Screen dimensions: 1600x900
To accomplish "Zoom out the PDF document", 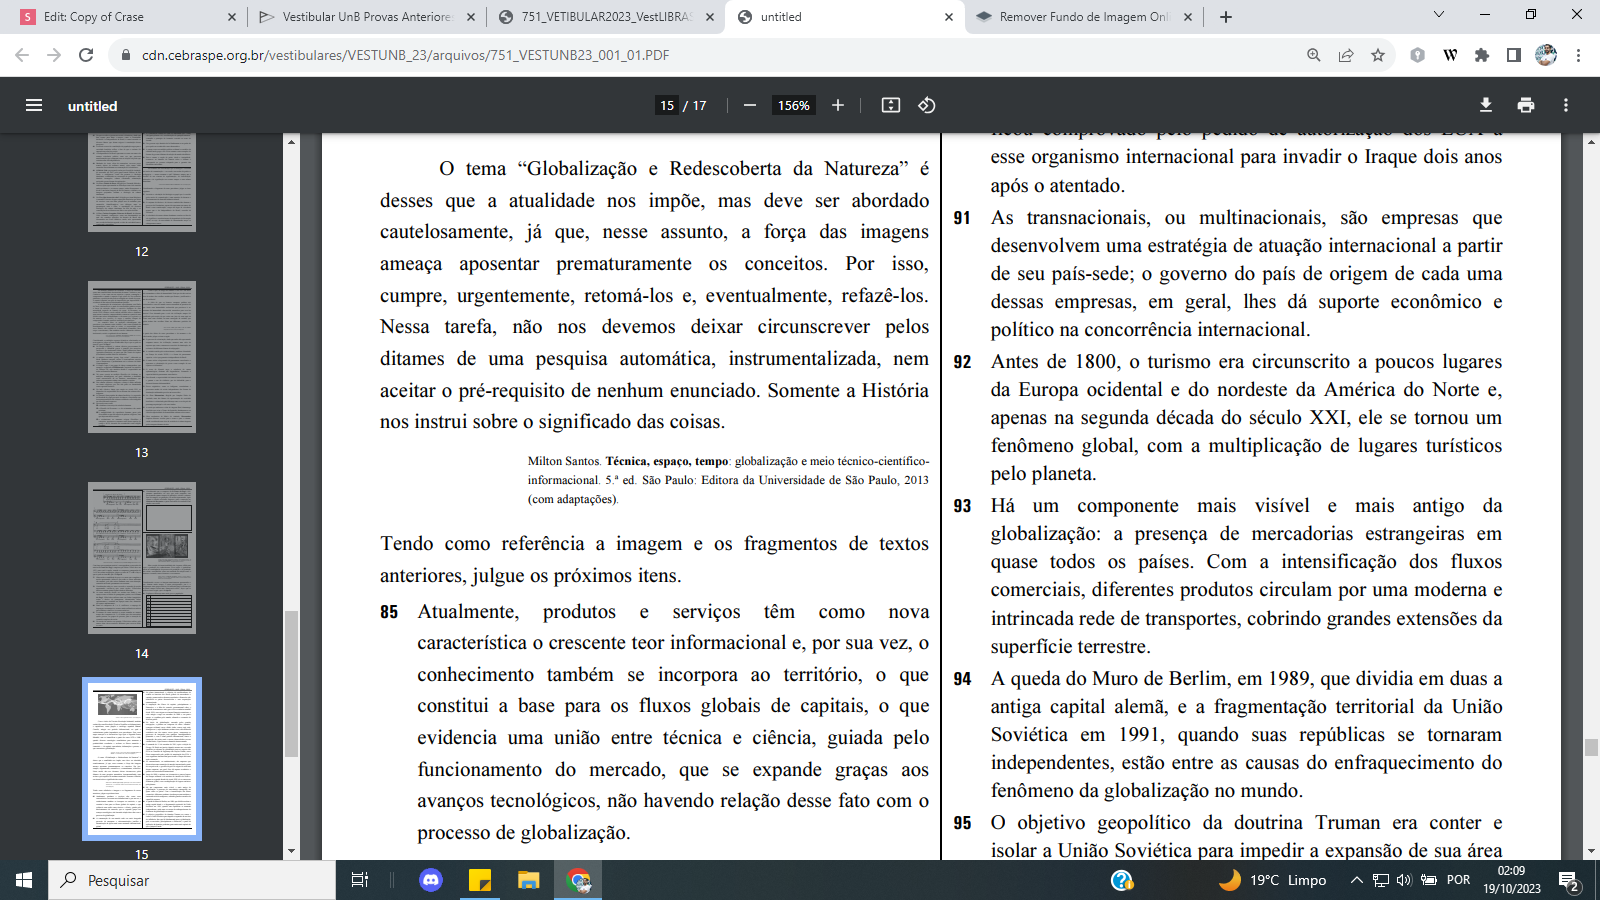I will tap(749, 105).
